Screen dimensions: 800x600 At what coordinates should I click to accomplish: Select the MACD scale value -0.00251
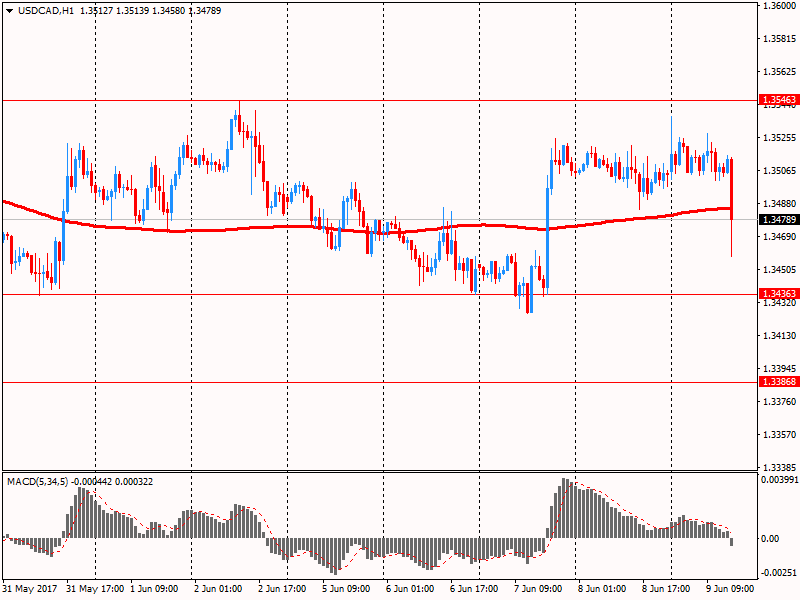(779, 573)
